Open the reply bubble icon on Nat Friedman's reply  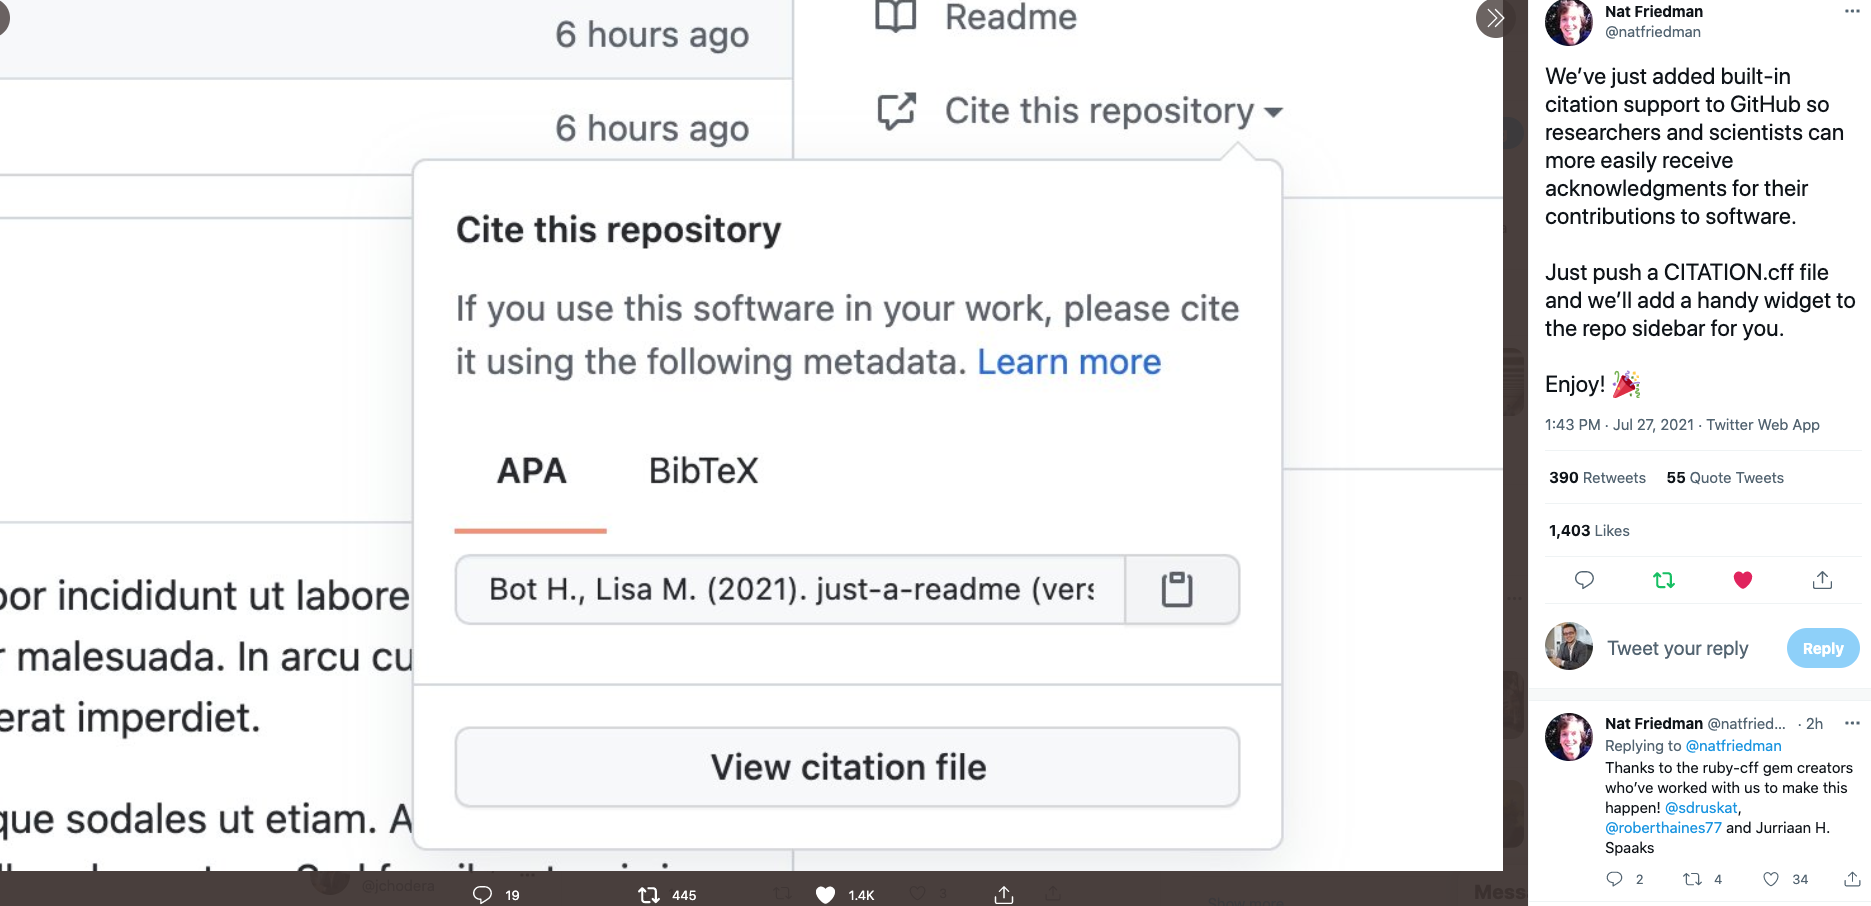[1615, 879]
